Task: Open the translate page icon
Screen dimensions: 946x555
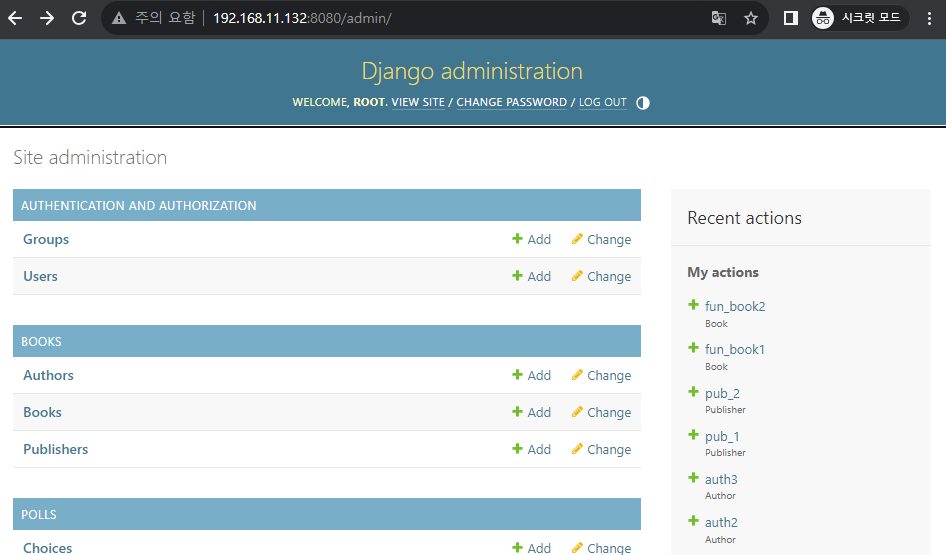Action: click(719, 18)
